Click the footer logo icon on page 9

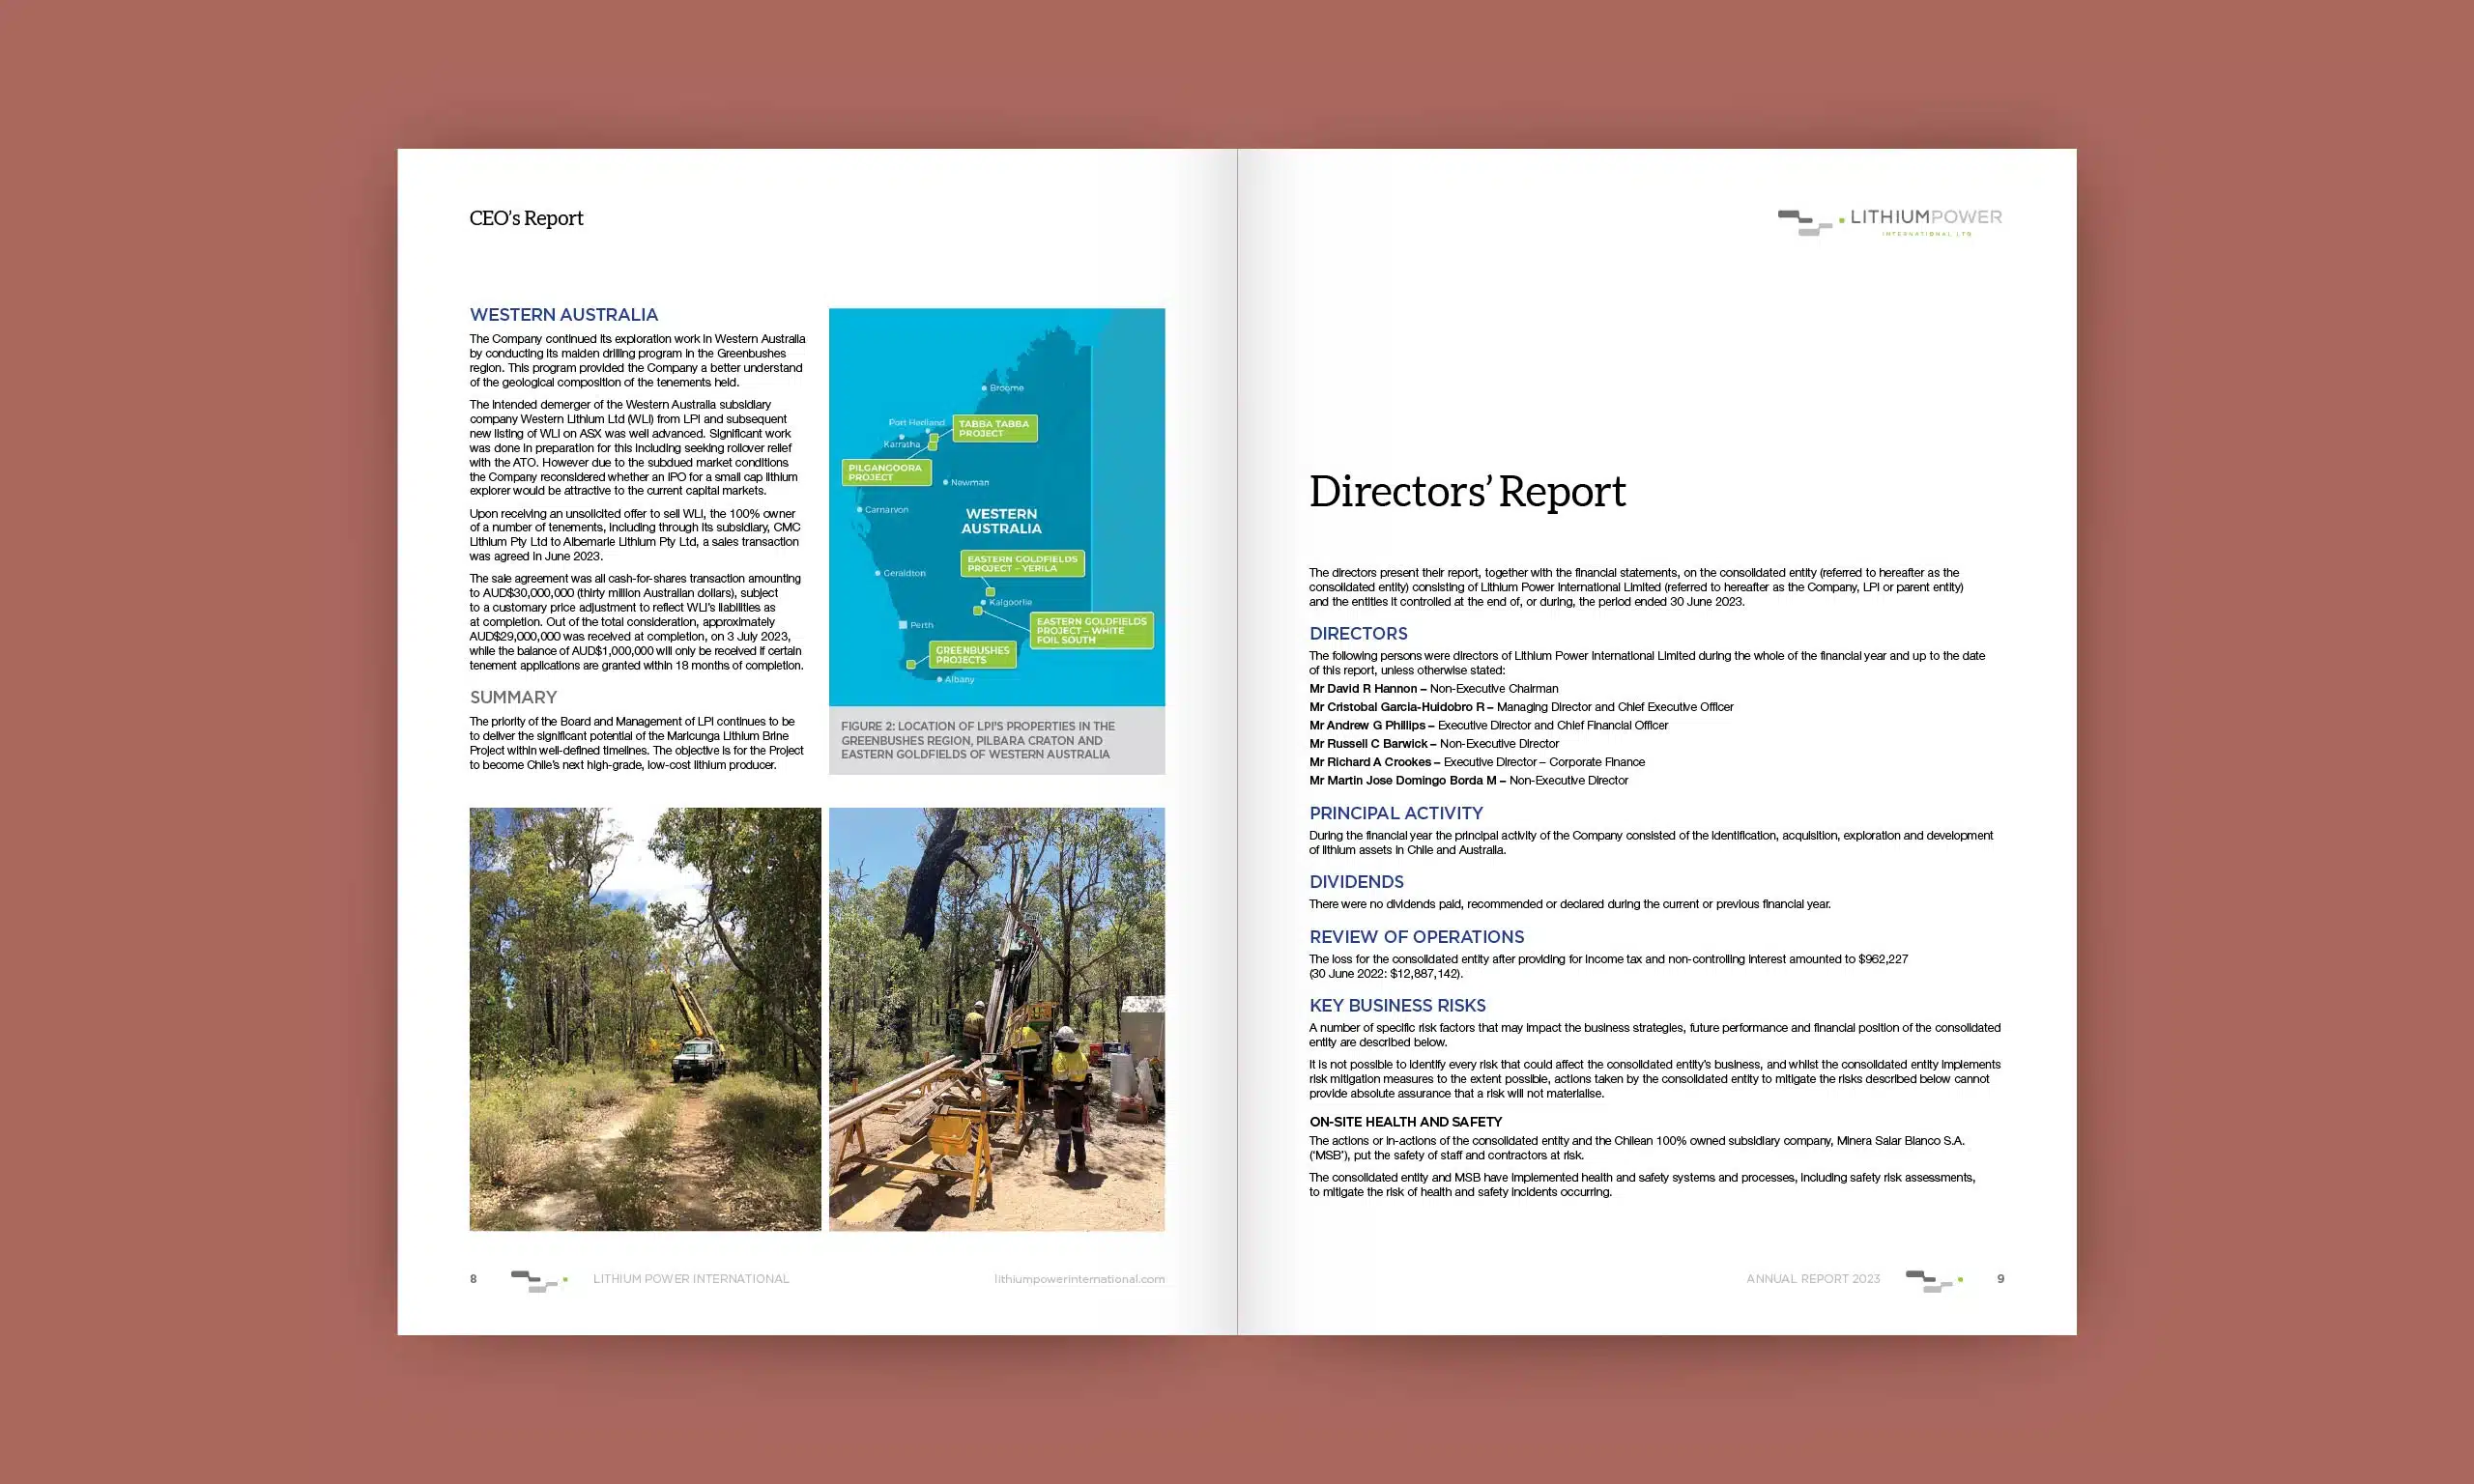click(1933, 1280)
